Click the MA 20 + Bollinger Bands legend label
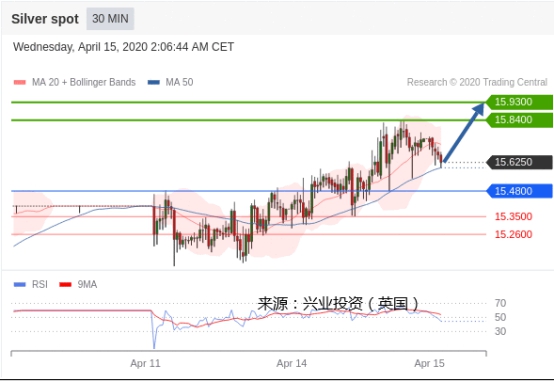Viewport: 554px width, 381px height. pos(84,82)
